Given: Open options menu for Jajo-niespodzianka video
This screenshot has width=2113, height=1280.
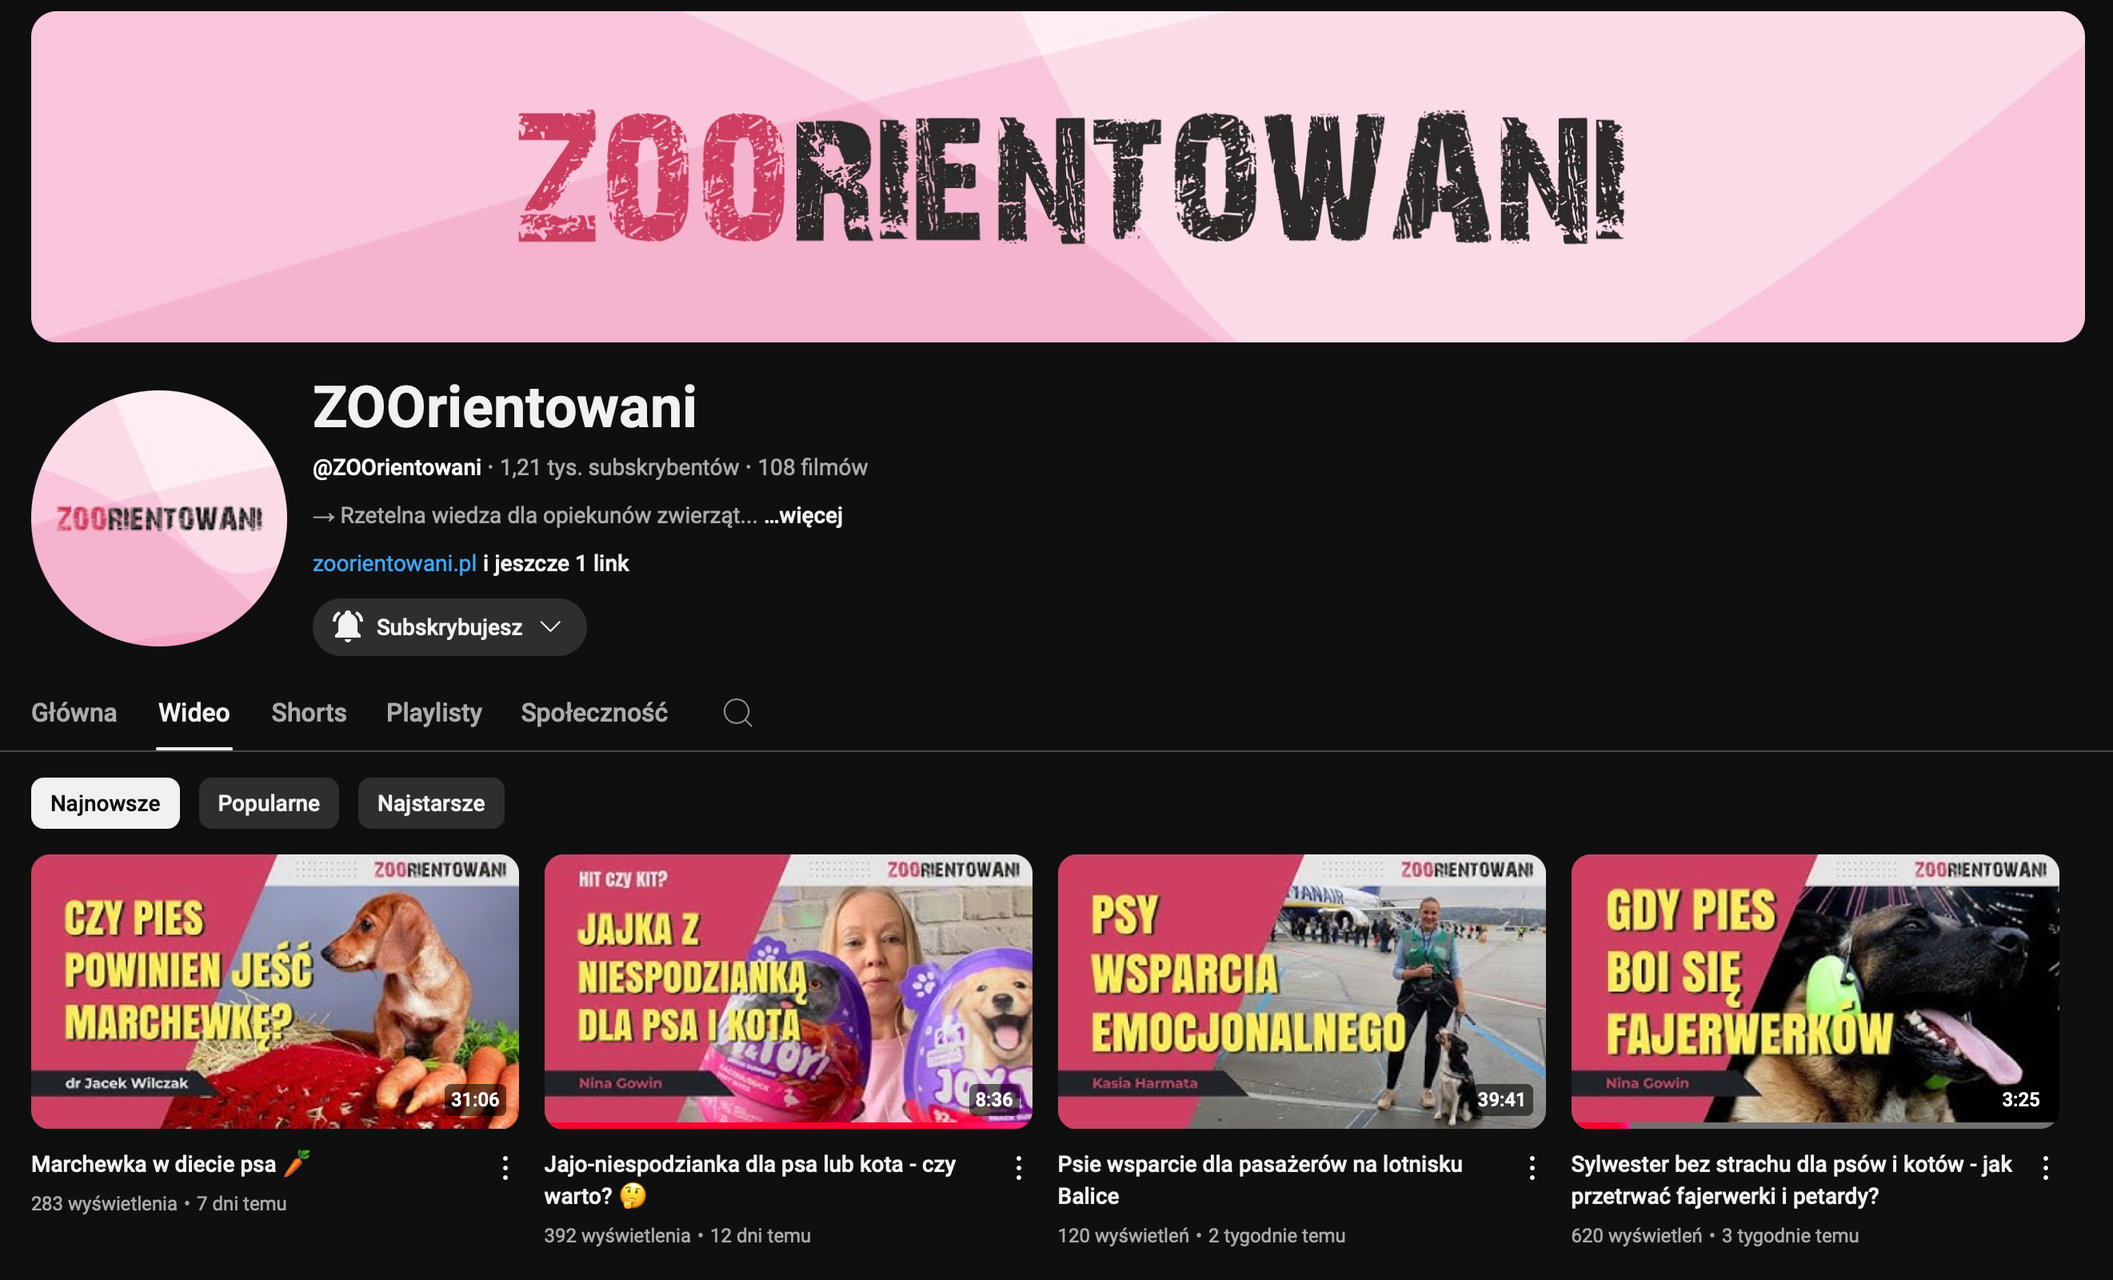Looking at the screenshot, I should (1018, 1167).
